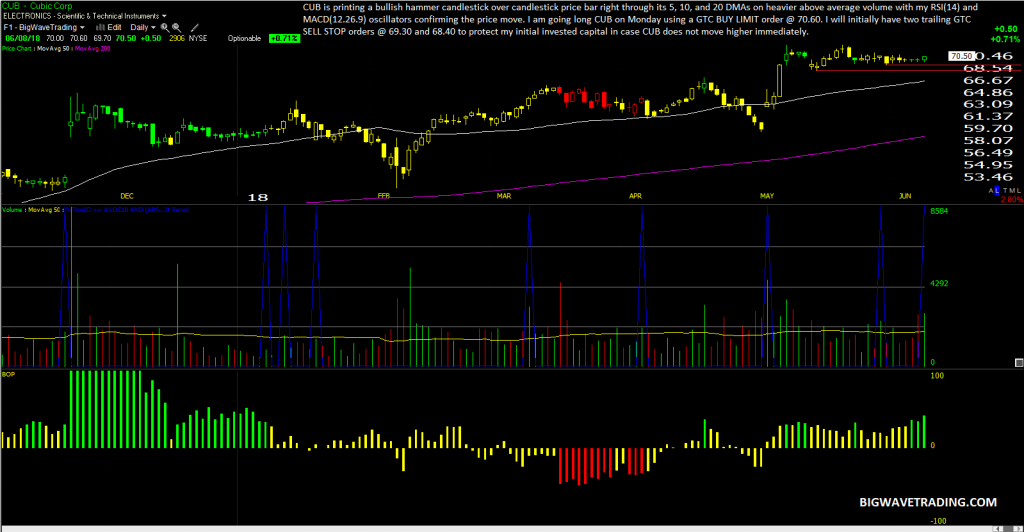Click the MAR month label

504,196
